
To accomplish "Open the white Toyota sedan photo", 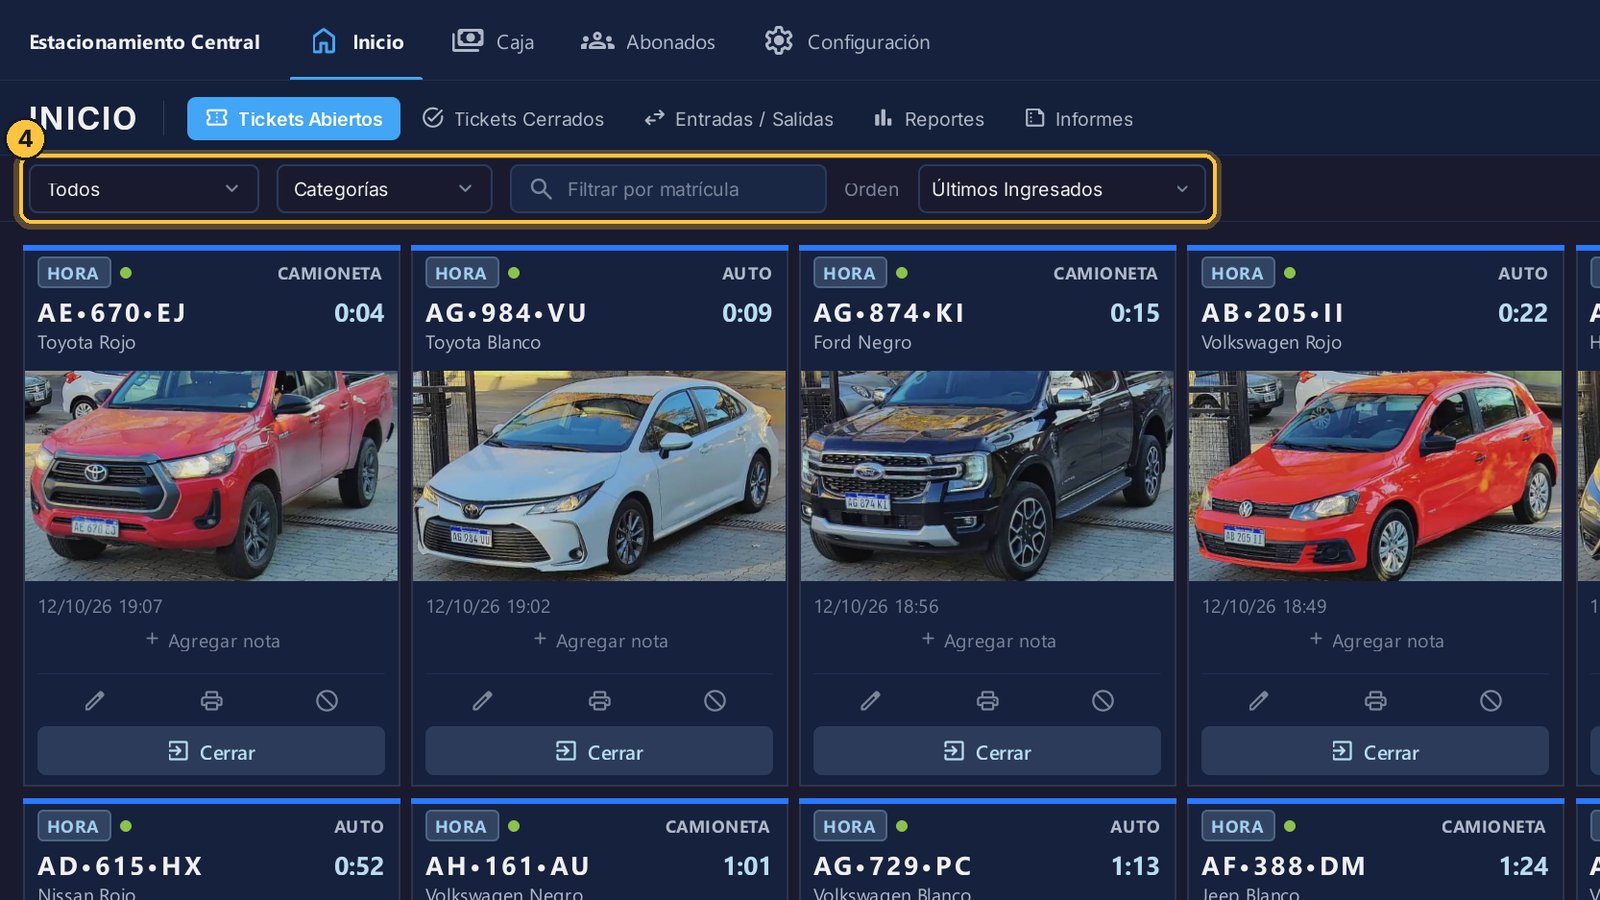I will tap(599, 476).
